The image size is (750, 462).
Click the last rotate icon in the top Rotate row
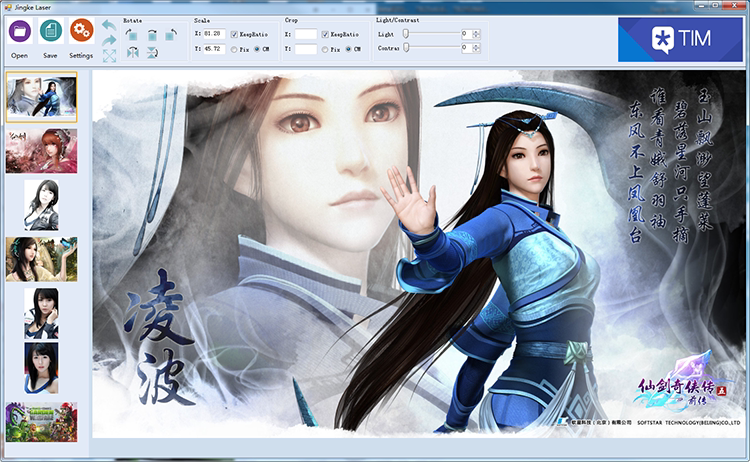171,34
